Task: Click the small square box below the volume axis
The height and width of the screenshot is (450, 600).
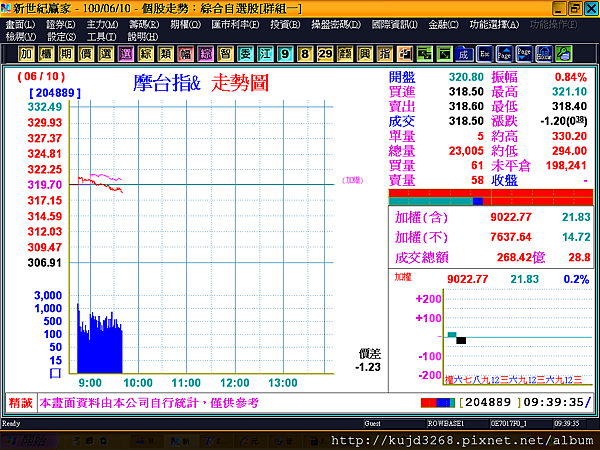Action: tap(55, 373)
